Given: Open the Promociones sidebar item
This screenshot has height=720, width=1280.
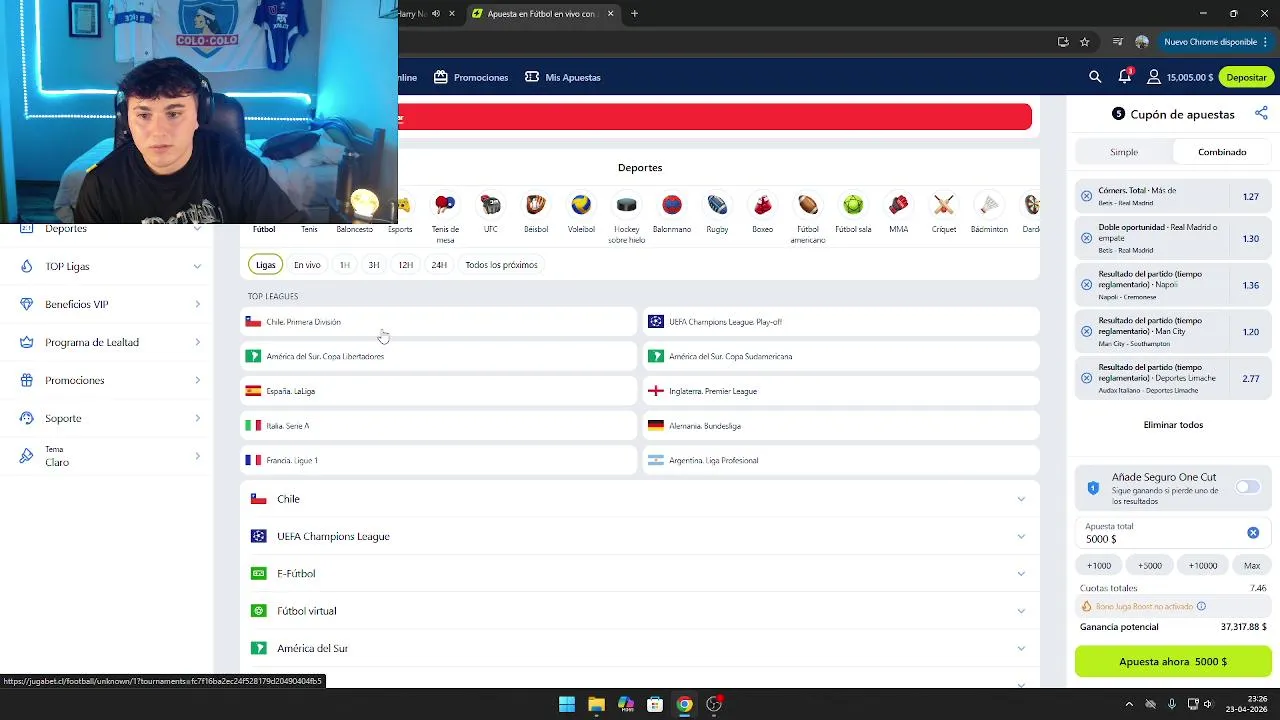Looking at the screenshot, I should tap(110, 380).
